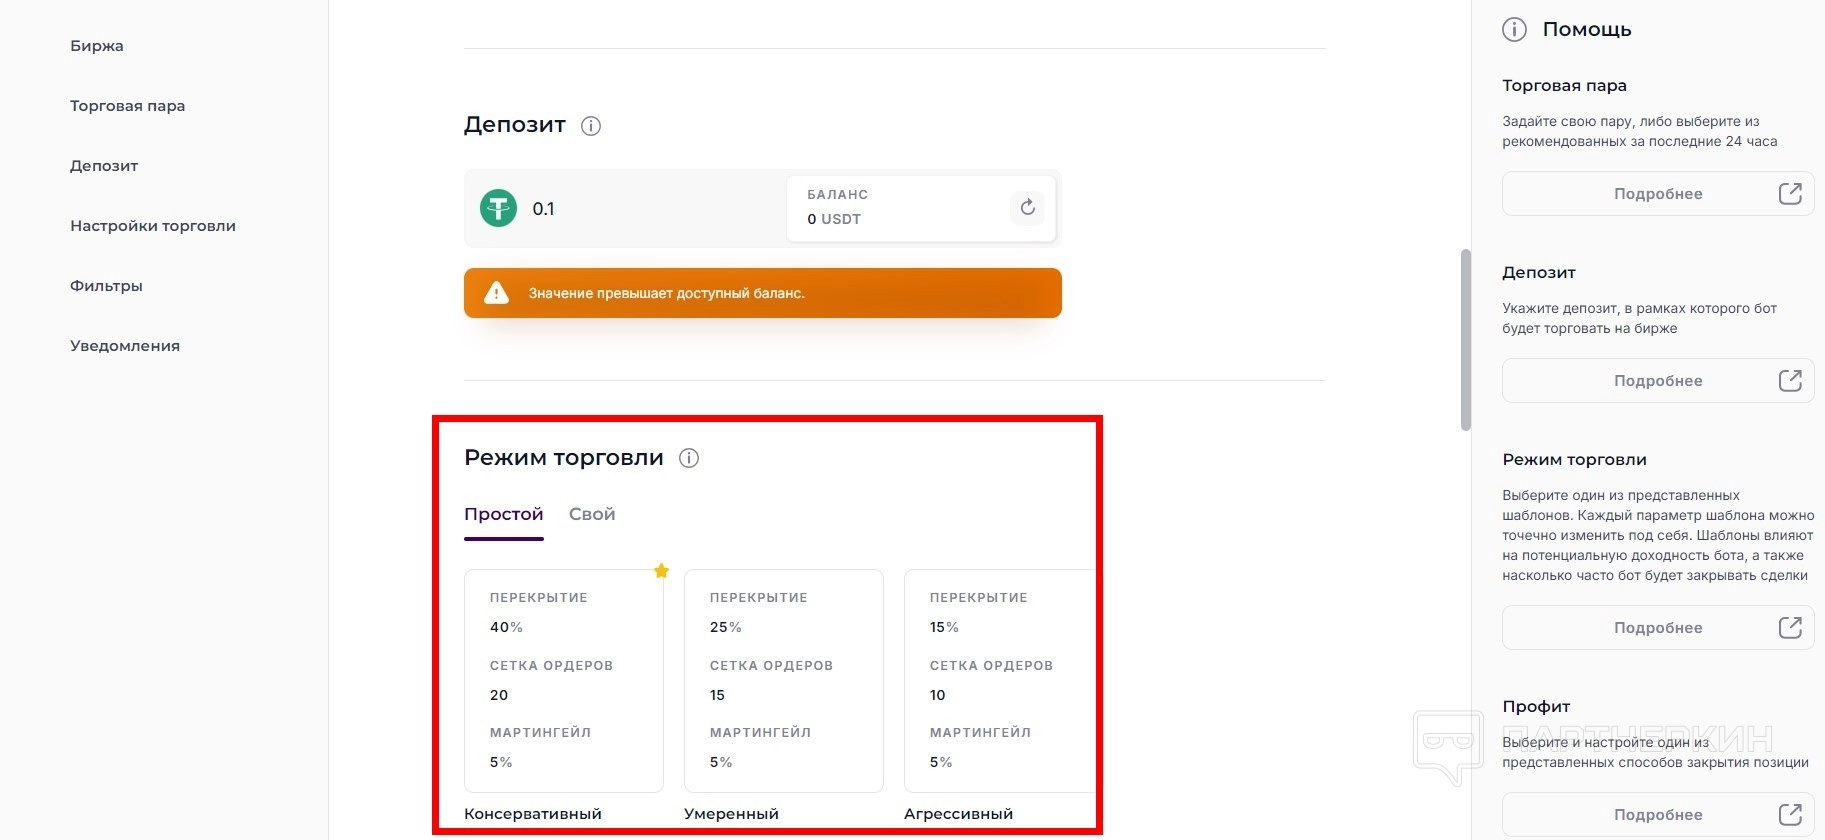The height and width of the screenshot is (840, 1825).
Task: Click the yellow star on Консервативный card
Action: 661,571
